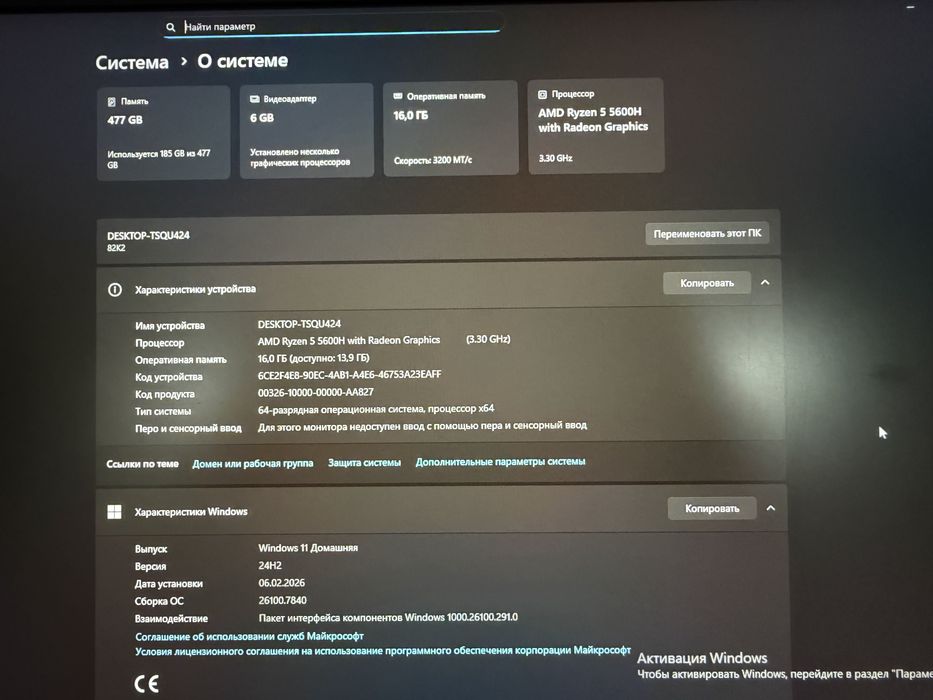Select version value '24H2'

pos(270,565)
